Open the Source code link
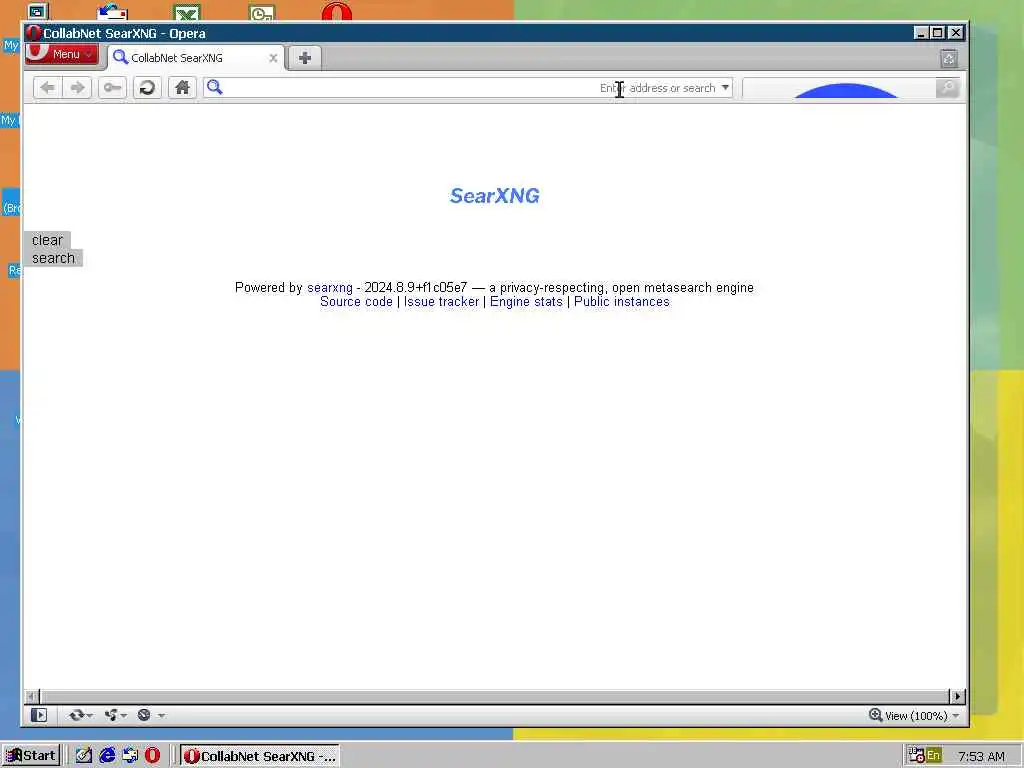Screen dimensions: 1024x768 coord(356,302)
